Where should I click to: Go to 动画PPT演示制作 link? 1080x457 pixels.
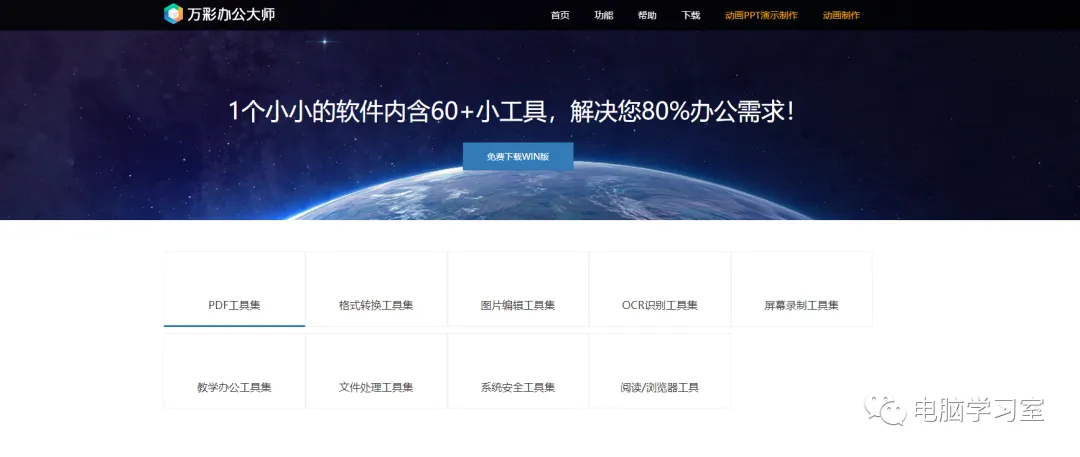761,15
